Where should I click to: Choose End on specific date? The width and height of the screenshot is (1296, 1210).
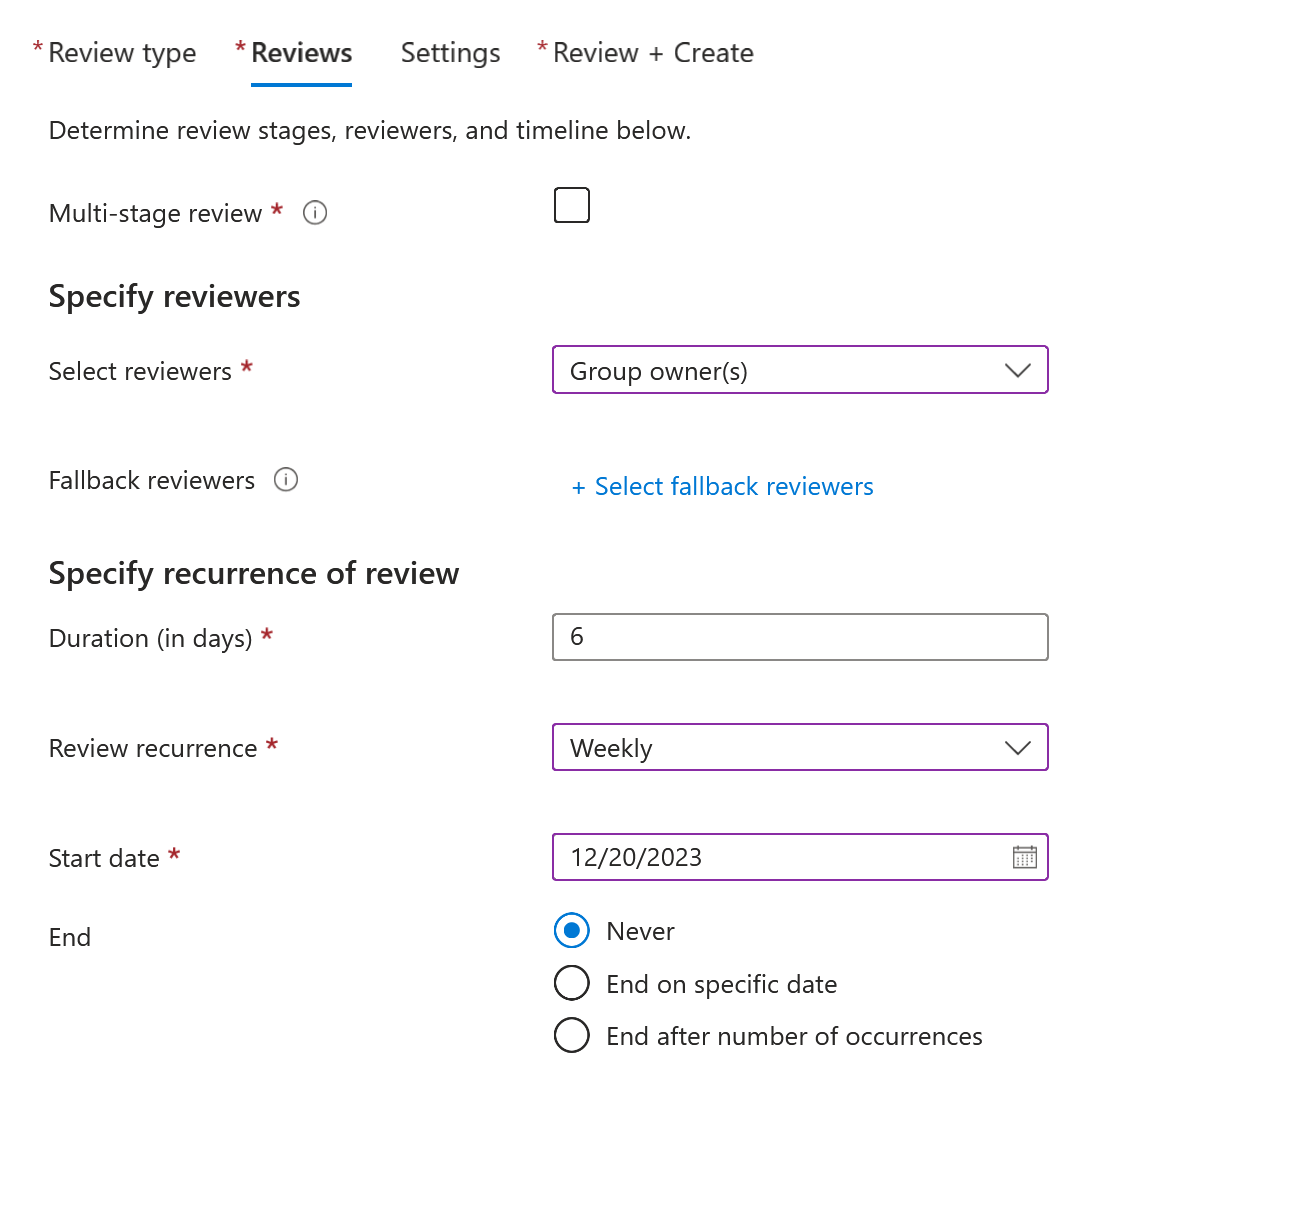click(x=572, y=983)
